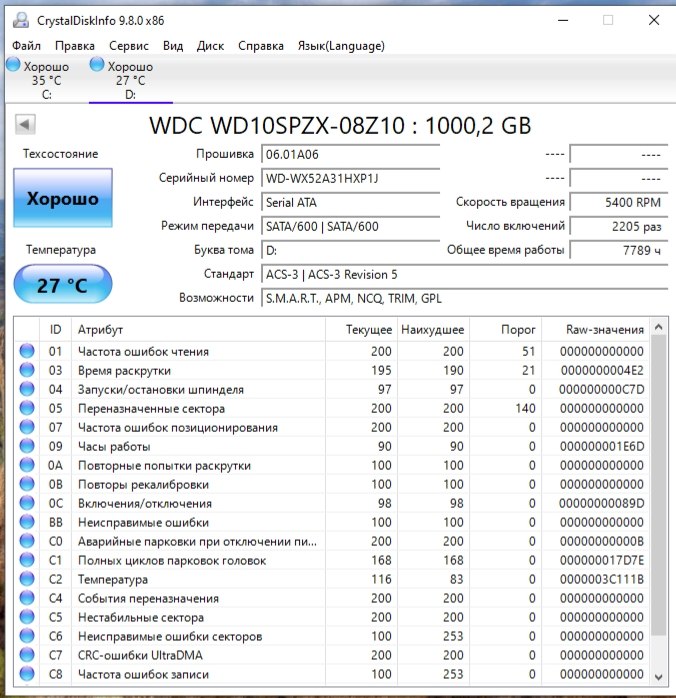Select the raw value 000000017D7E

pyautogui.click(x=602, y=560)
